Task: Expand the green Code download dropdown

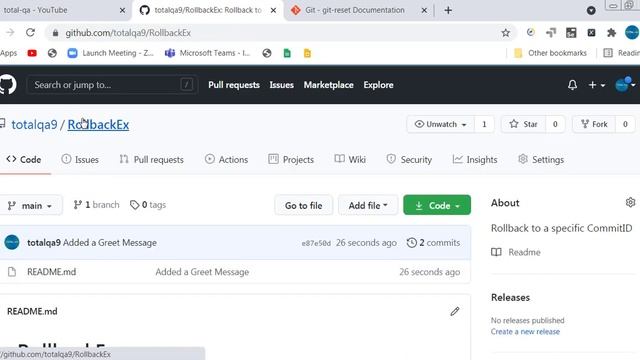Action: pyautogui.click(x=437, y=205)
